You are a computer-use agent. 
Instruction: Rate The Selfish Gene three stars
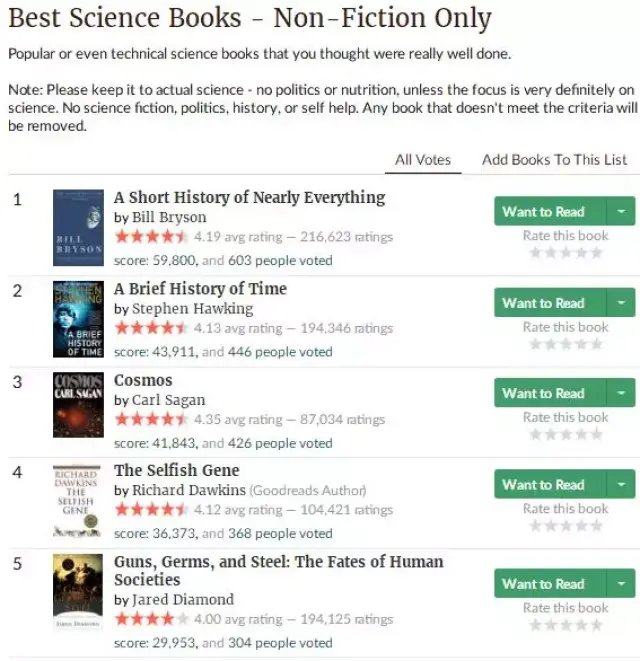coord(566,526)
